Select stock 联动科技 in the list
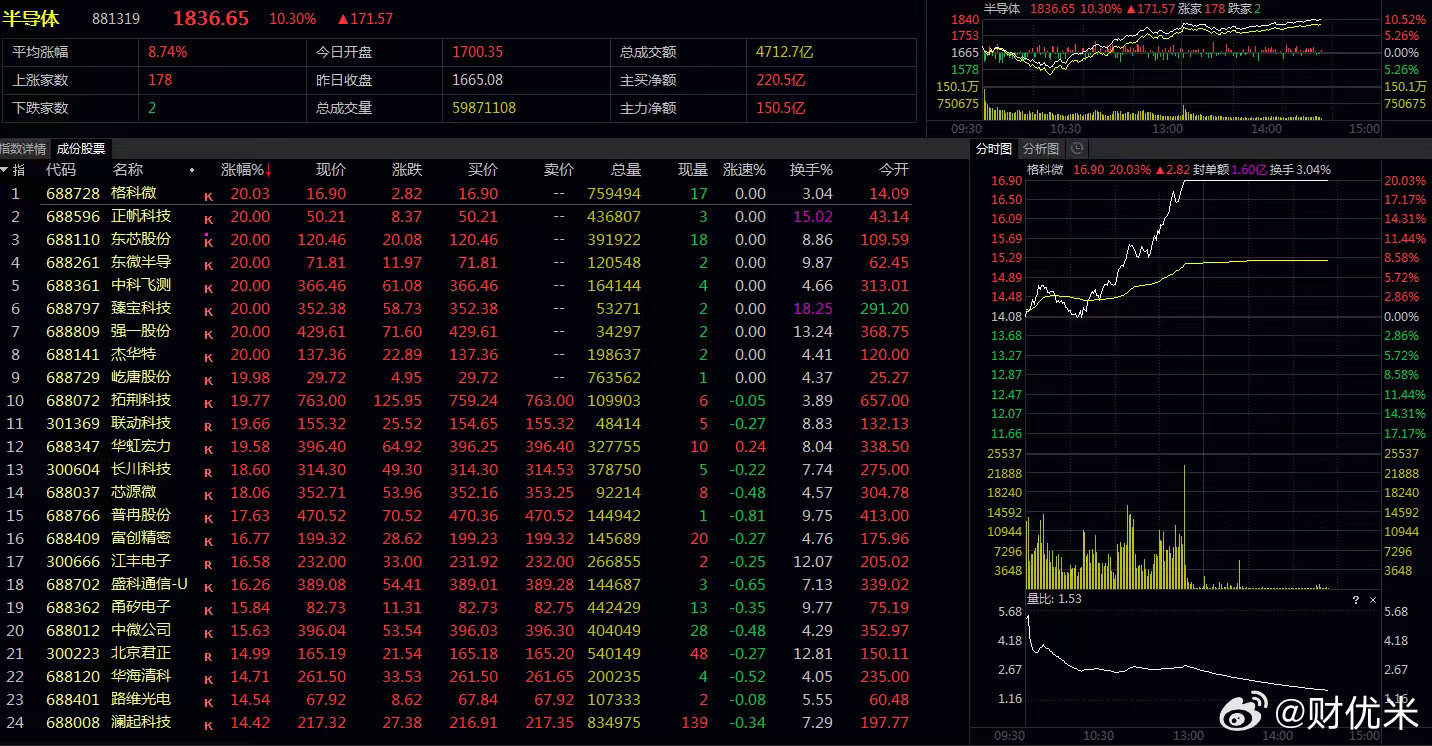 (141, 423)
